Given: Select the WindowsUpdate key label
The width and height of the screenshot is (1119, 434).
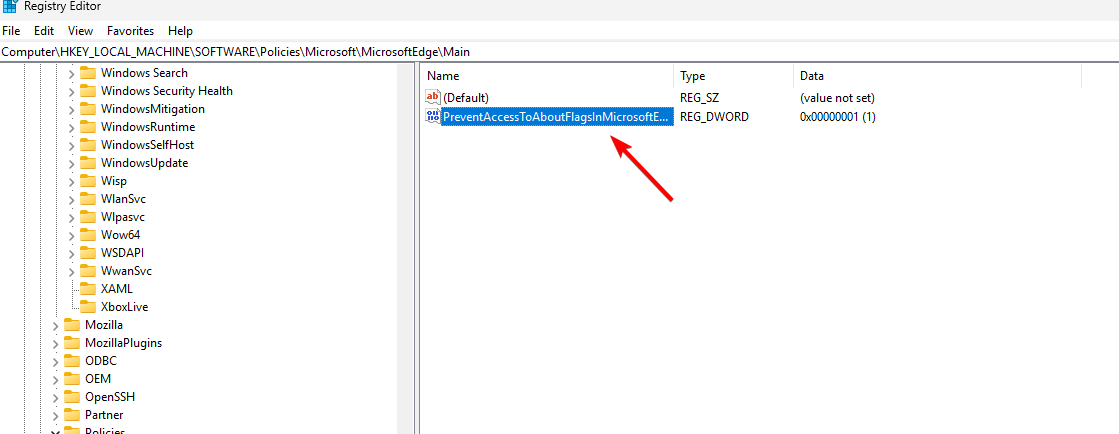Looking at the screenshot, I should pyautogui.click(x=145, y=163).
